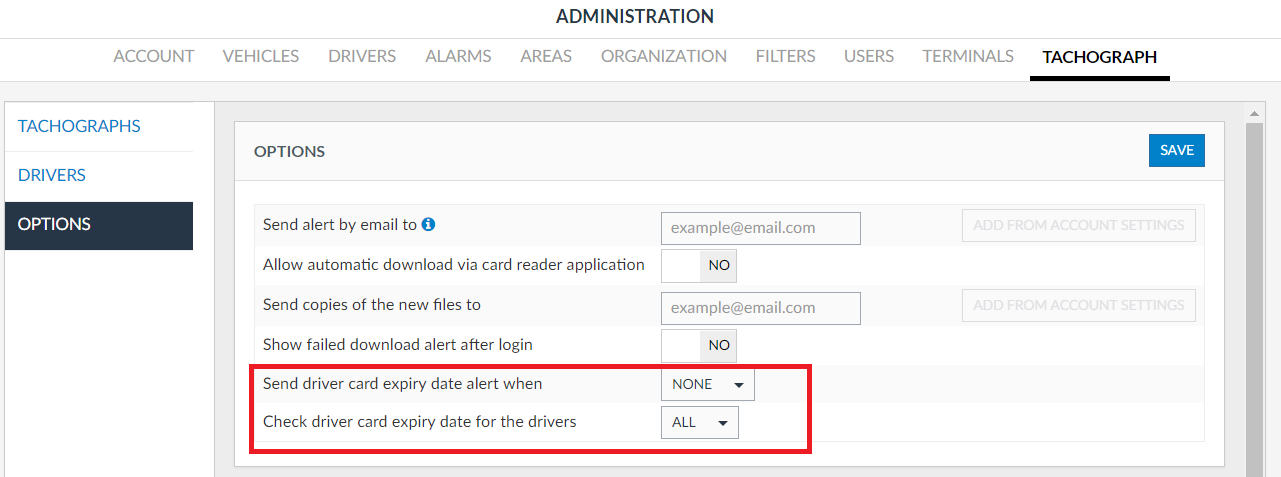Switch to the USERS tab
The width and height of the screenshot is (1281, 477).
pyautogui.click(x=868, y=56)
